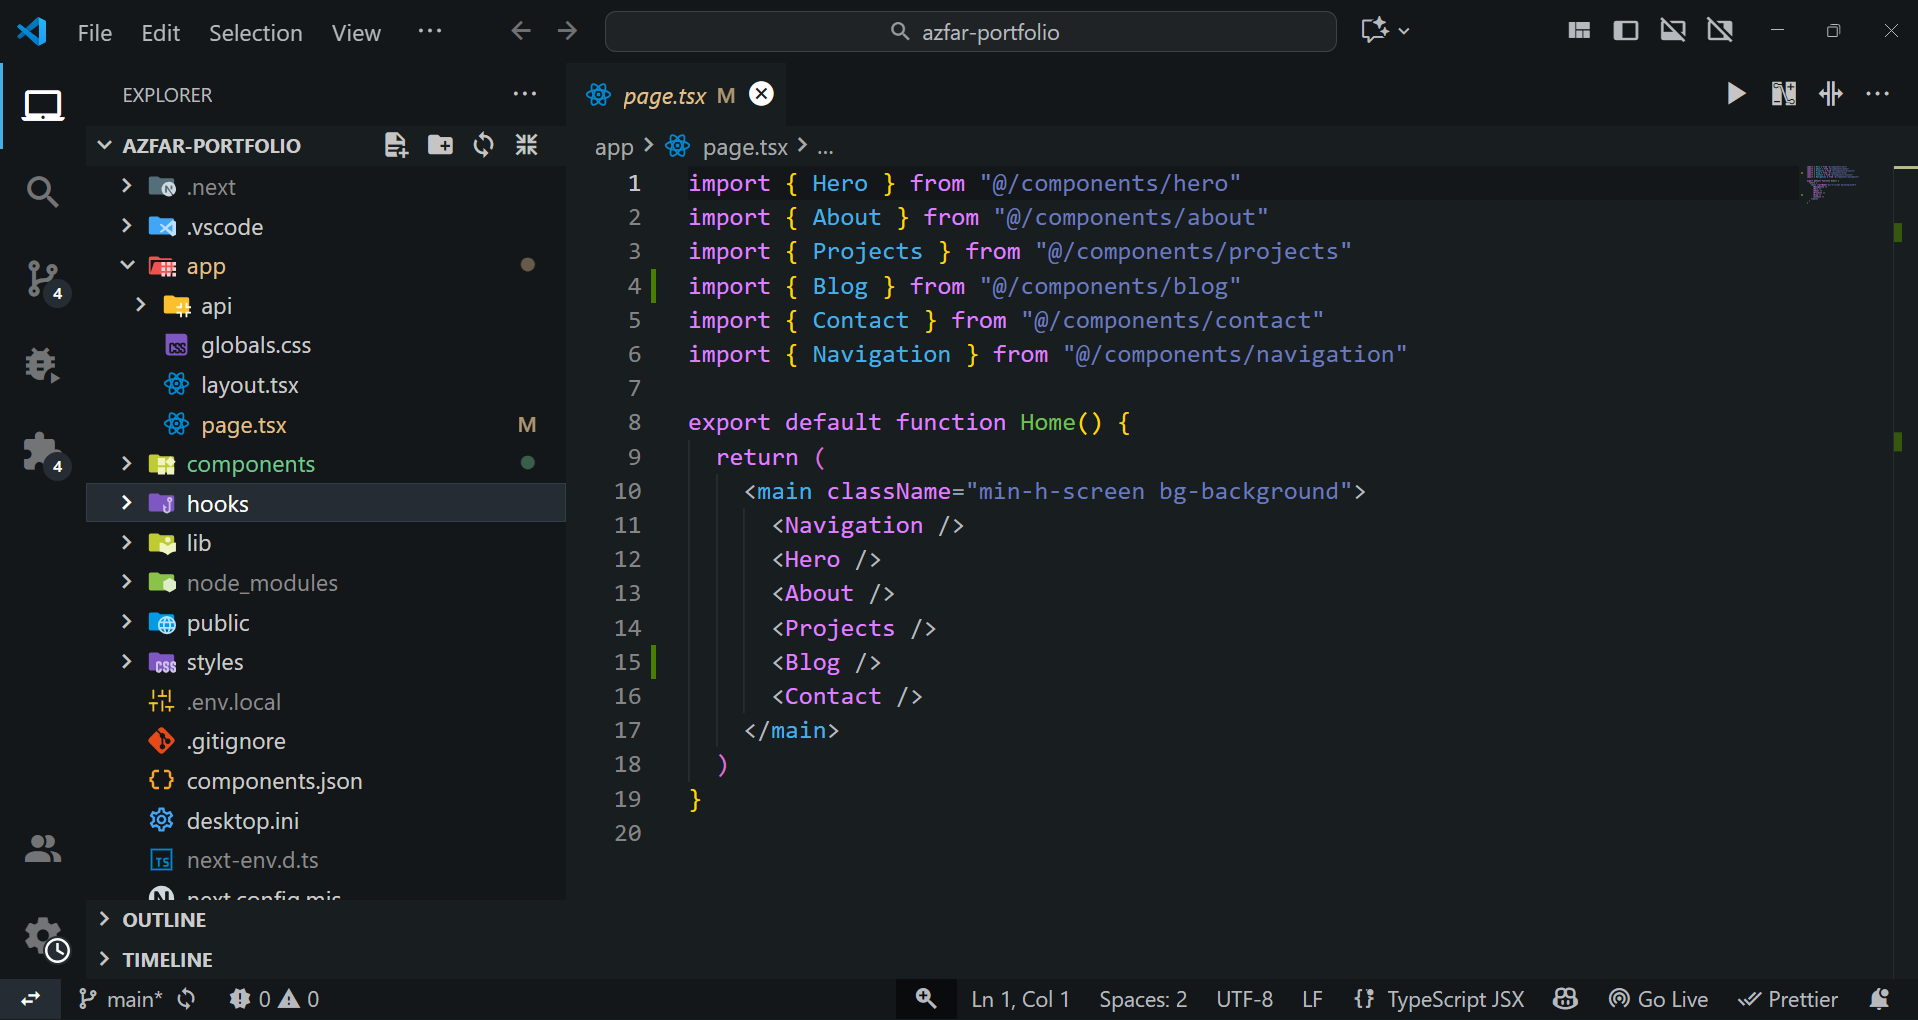Image resolution: width=1918 pixels, height=1020 pixels.
Task: Open the View menu
Action: (x=356, y=33)
